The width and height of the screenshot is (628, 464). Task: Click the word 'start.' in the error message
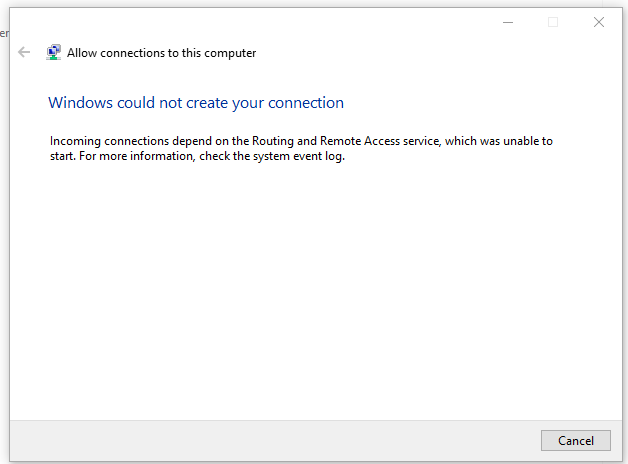click(x=63, y=156)
